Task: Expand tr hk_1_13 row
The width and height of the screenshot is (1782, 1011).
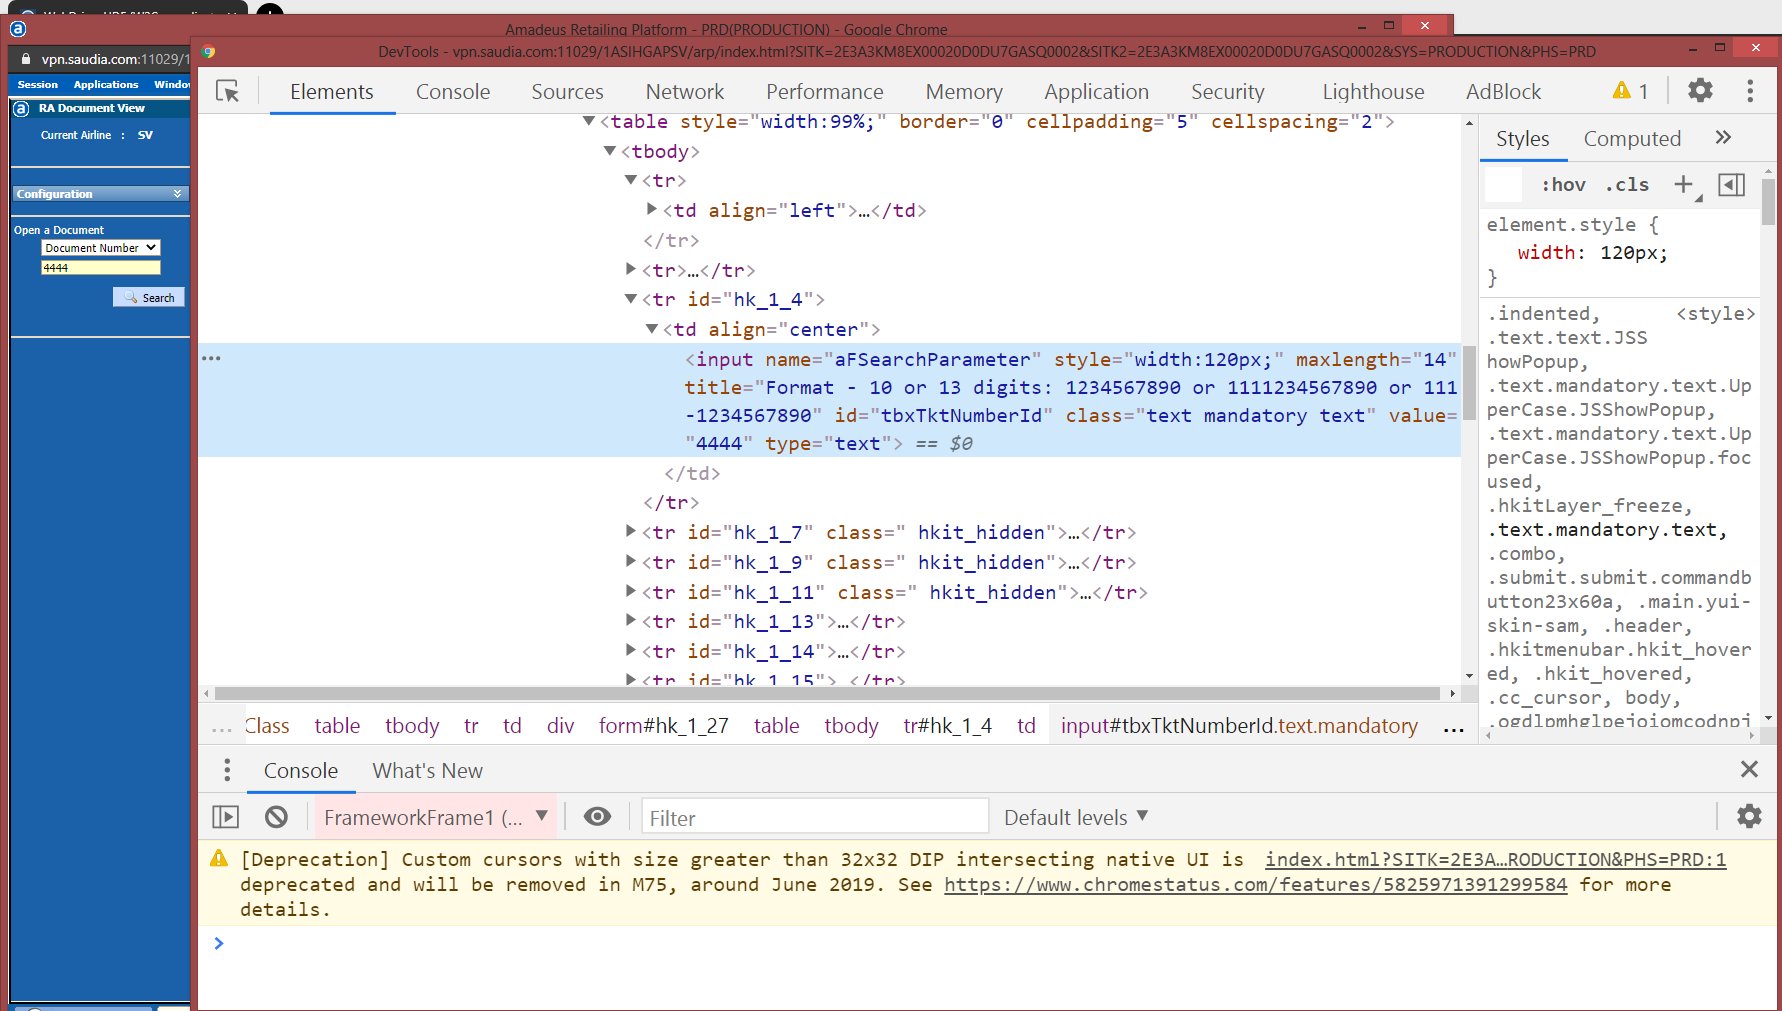Action: (x=631, y=620)
